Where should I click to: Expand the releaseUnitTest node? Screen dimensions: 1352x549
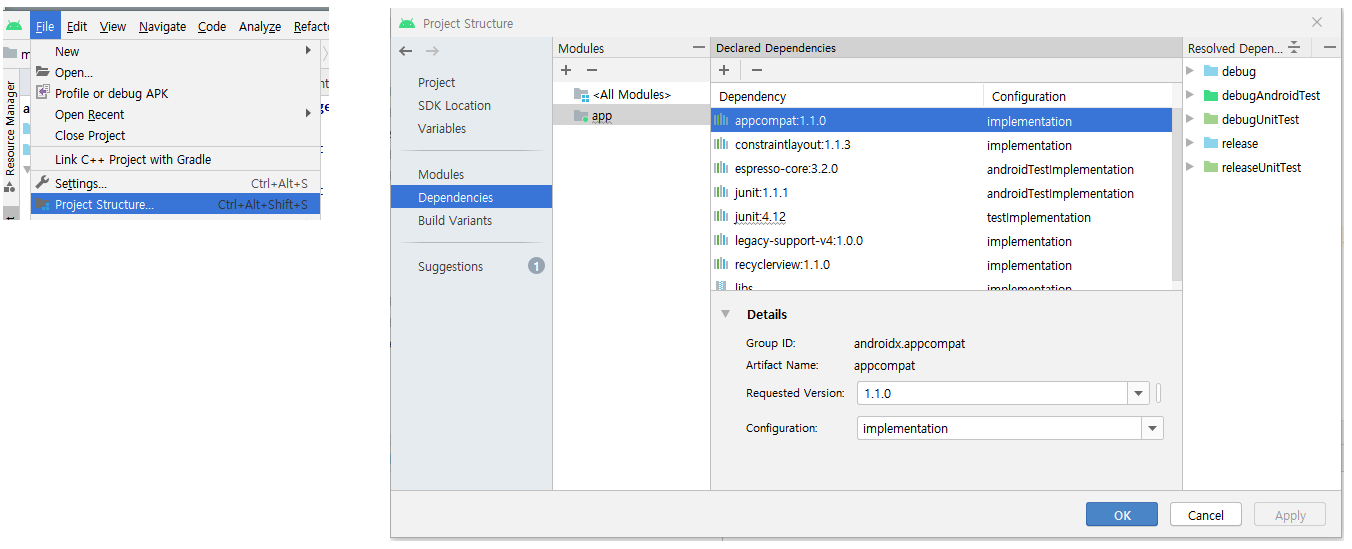coord(1190,167)
